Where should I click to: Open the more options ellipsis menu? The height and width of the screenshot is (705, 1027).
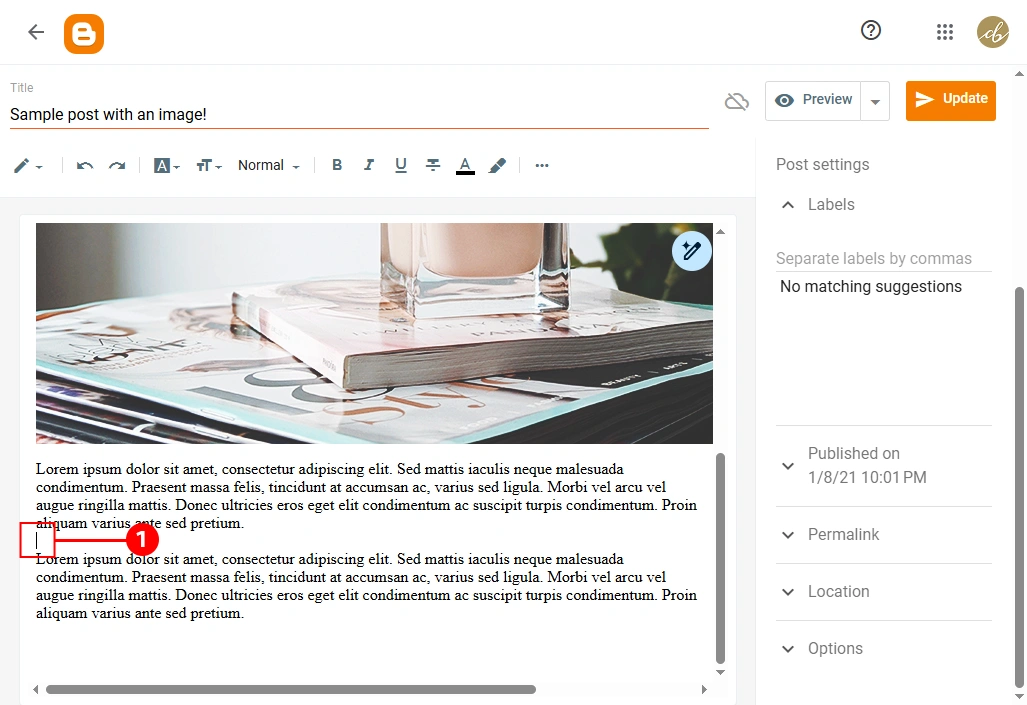pos(542,166)
